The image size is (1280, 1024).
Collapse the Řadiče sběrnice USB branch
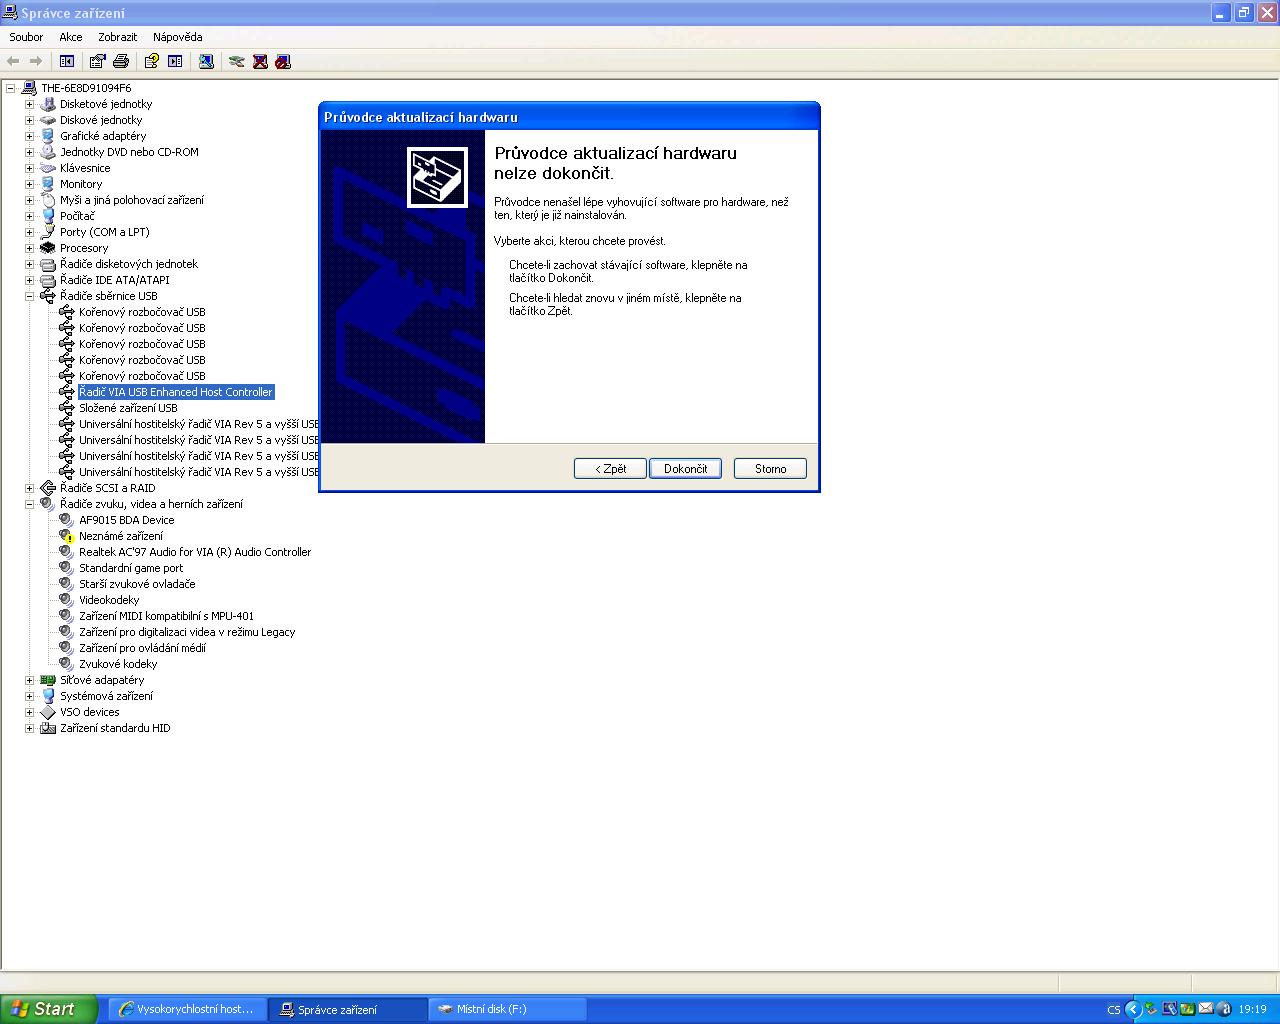pyautogui.click(x=29, y=296)
